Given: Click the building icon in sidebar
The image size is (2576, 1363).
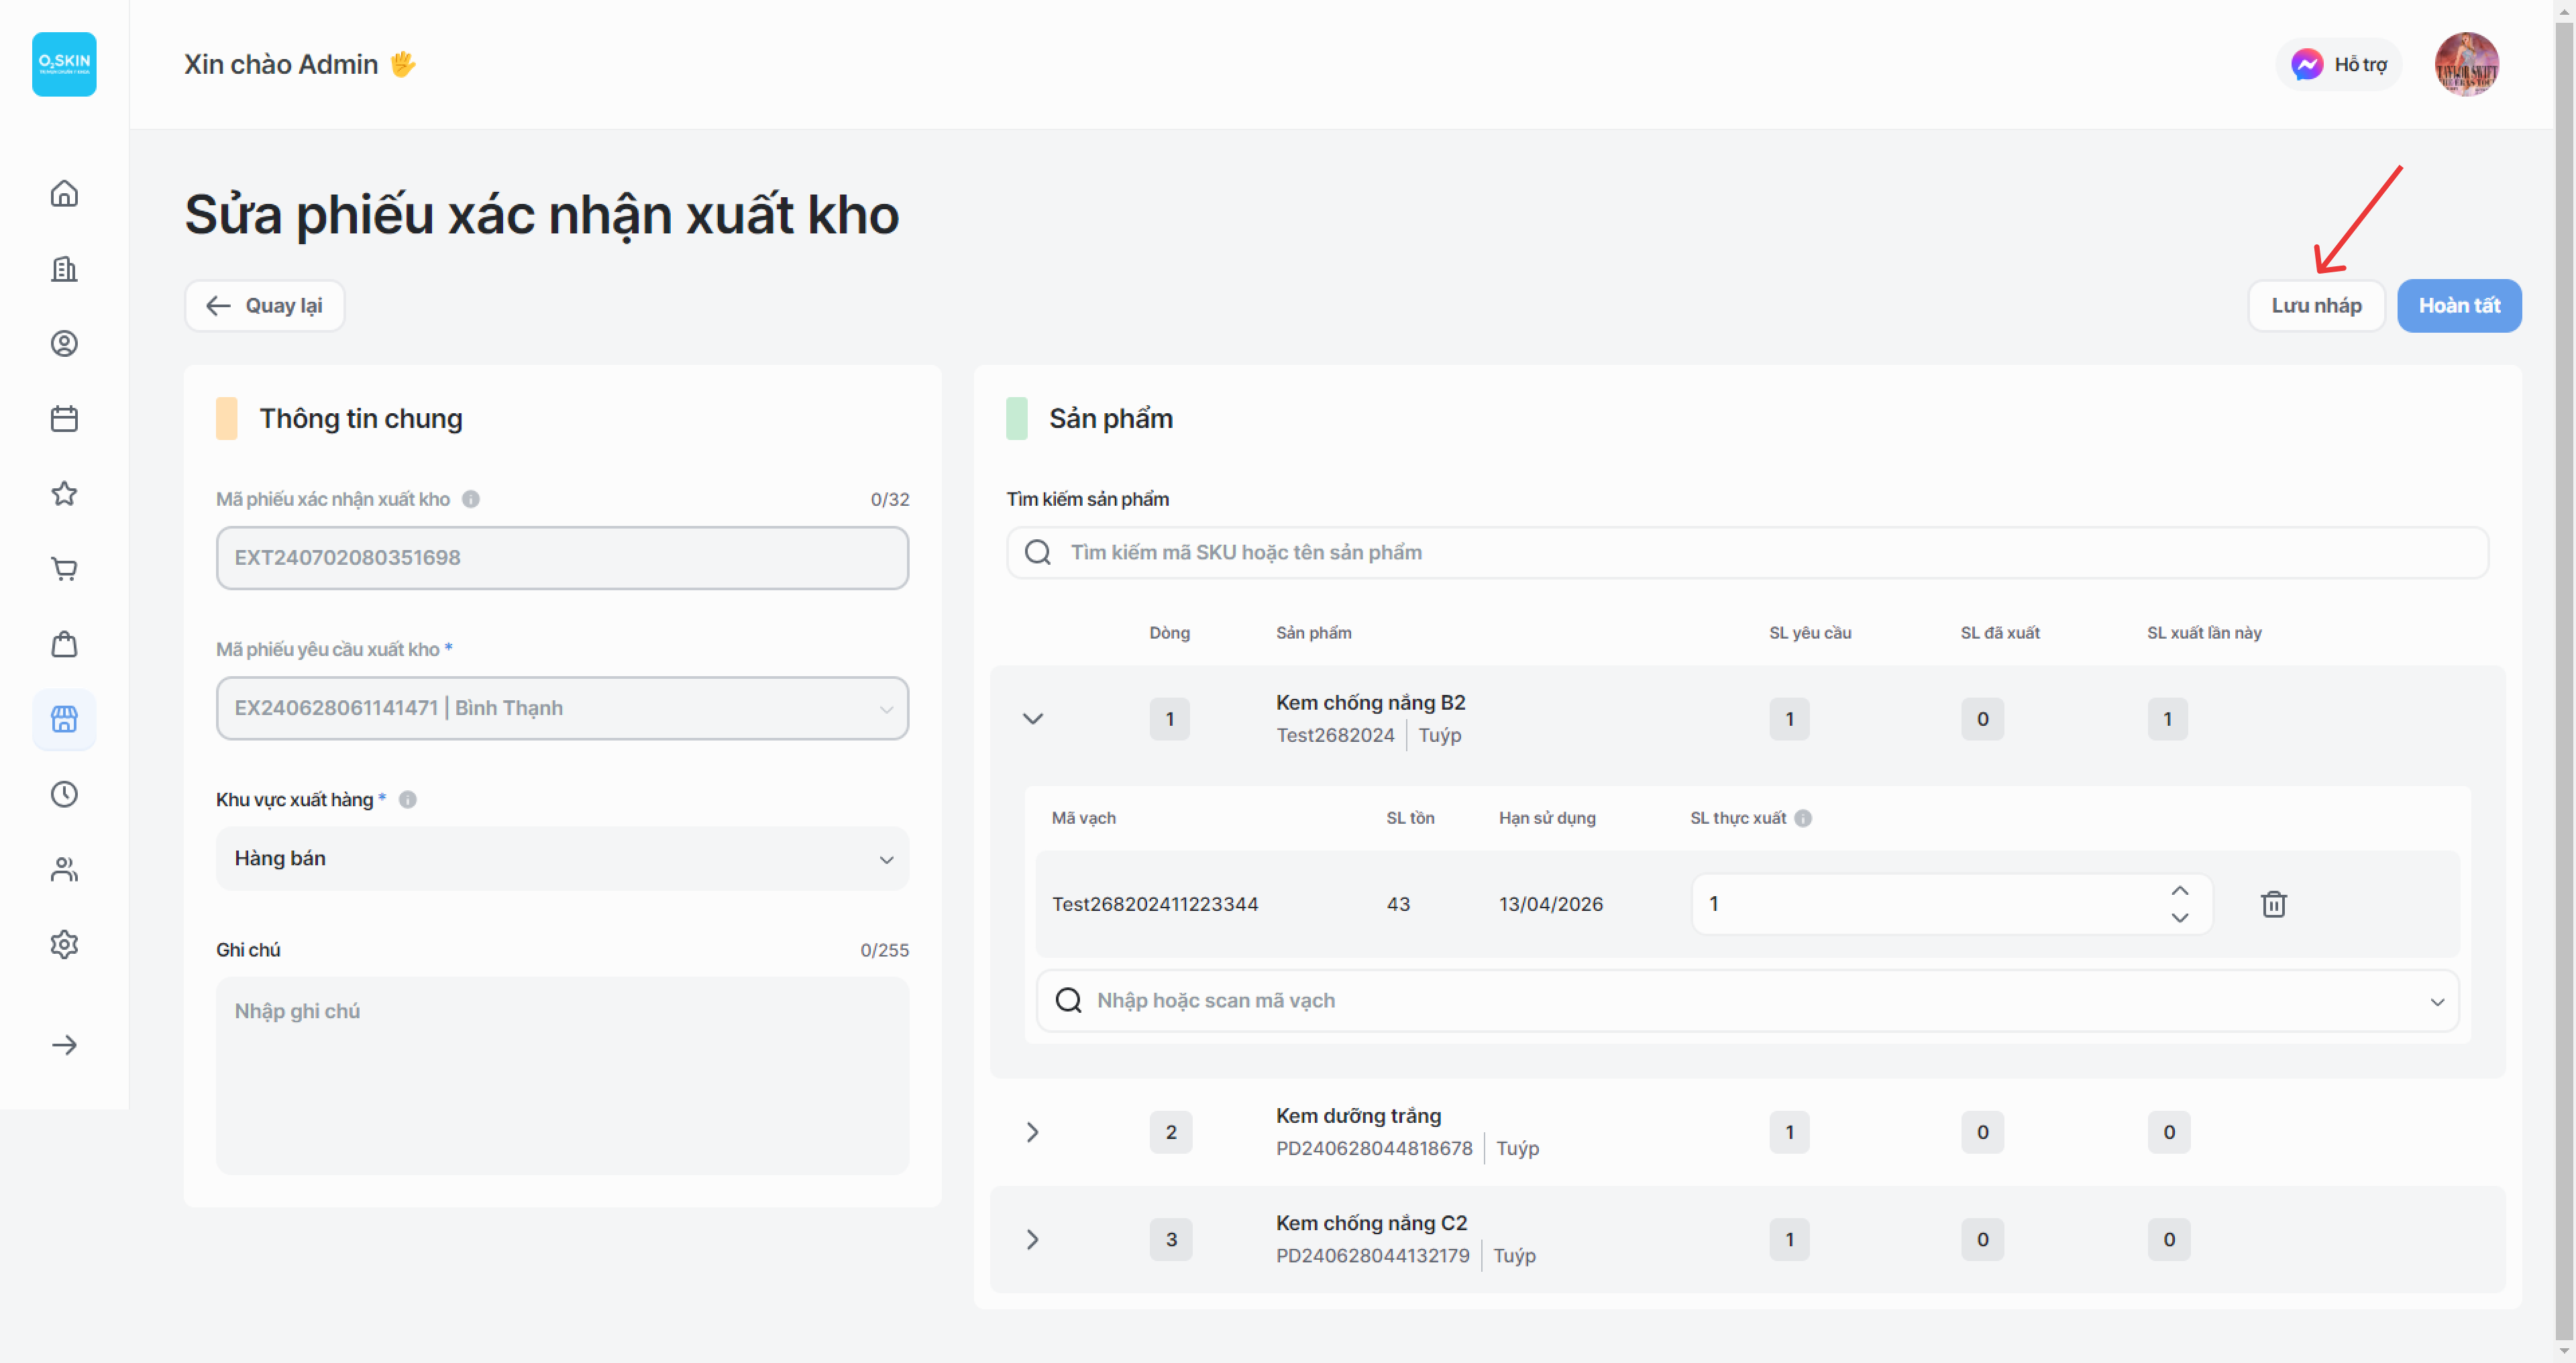Looking at the screenshot, I should point(64,268).
